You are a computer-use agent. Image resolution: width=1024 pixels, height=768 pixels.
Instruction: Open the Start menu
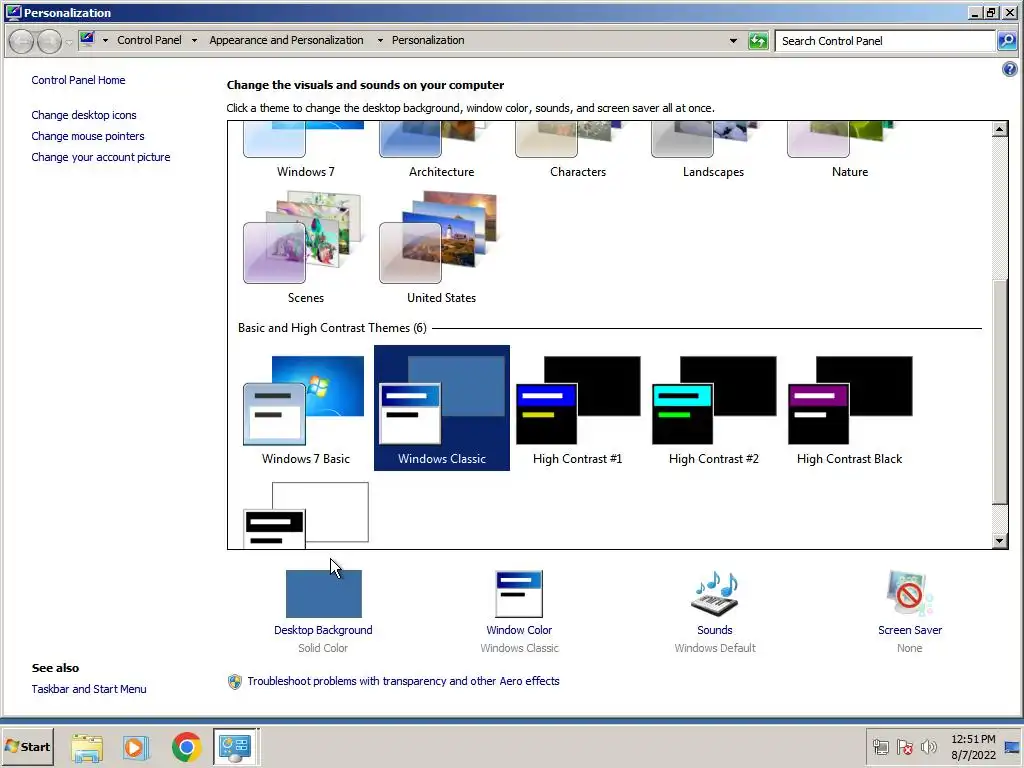pos(27,746)
